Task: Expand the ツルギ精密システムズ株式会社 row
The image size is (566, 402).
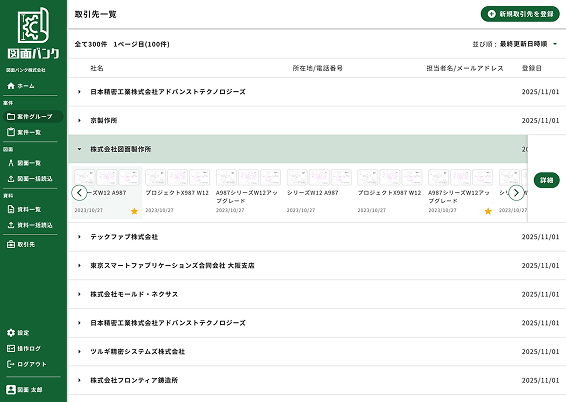Action: pyautogui.click(x=79, y=351)
